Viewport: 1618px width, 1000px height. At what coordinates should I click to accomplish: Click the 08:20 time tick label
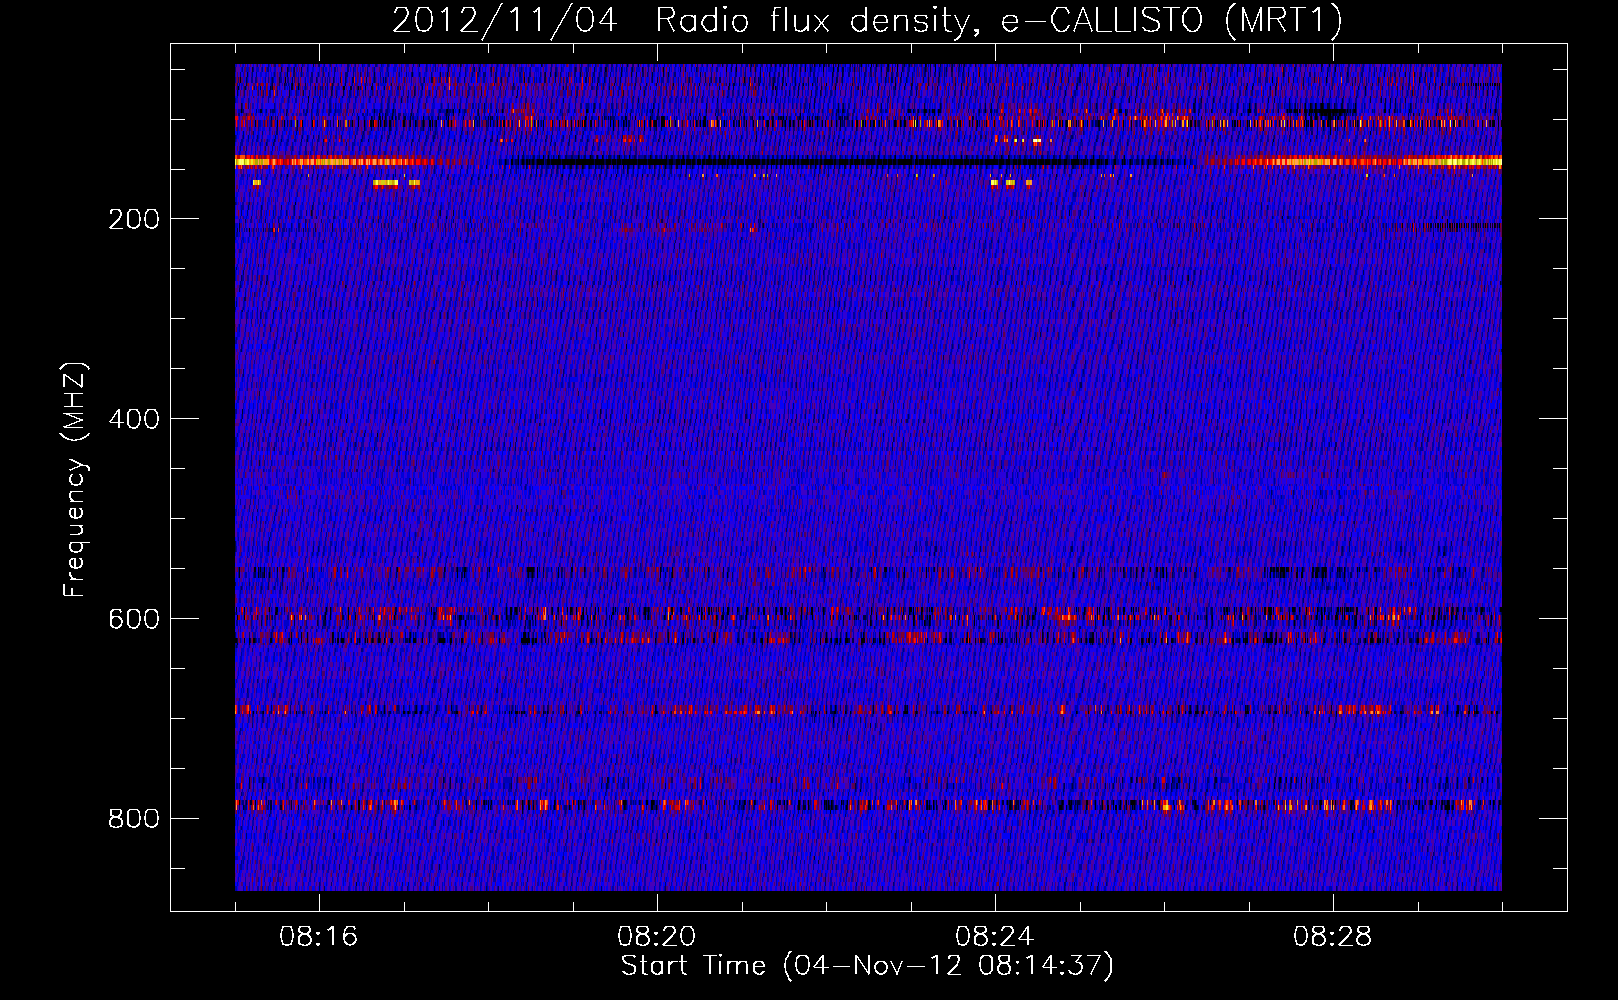(x=657, y=937)
